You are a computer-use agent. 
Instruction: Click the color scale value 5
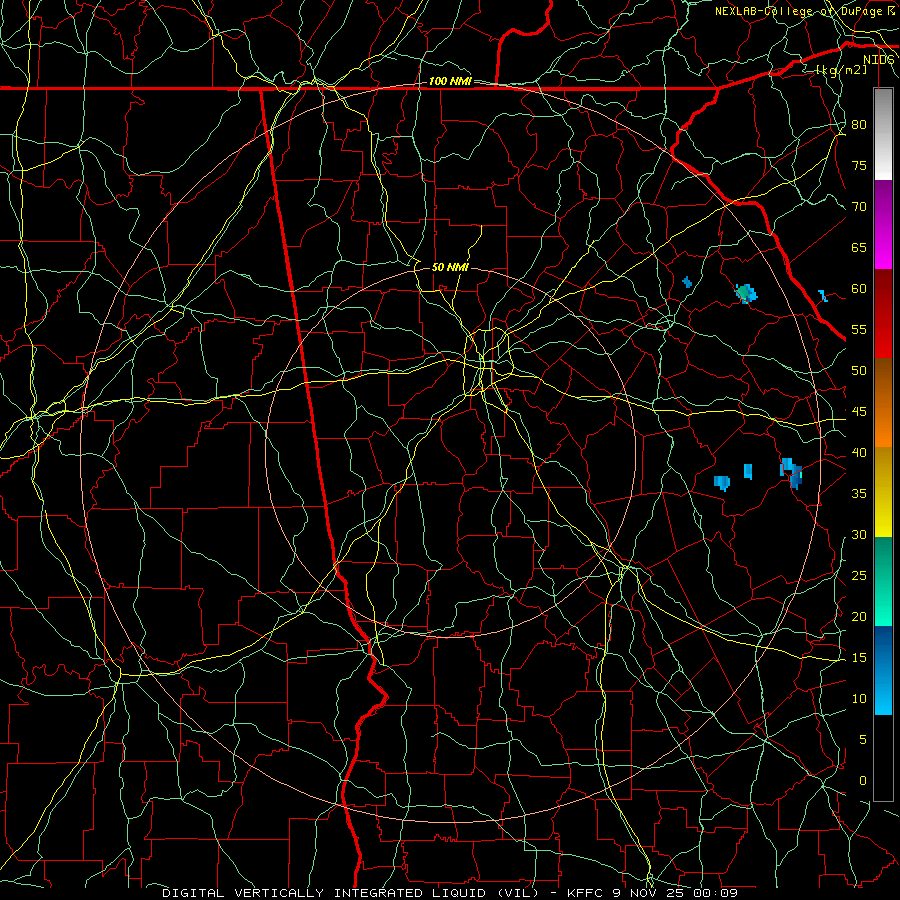863,740
